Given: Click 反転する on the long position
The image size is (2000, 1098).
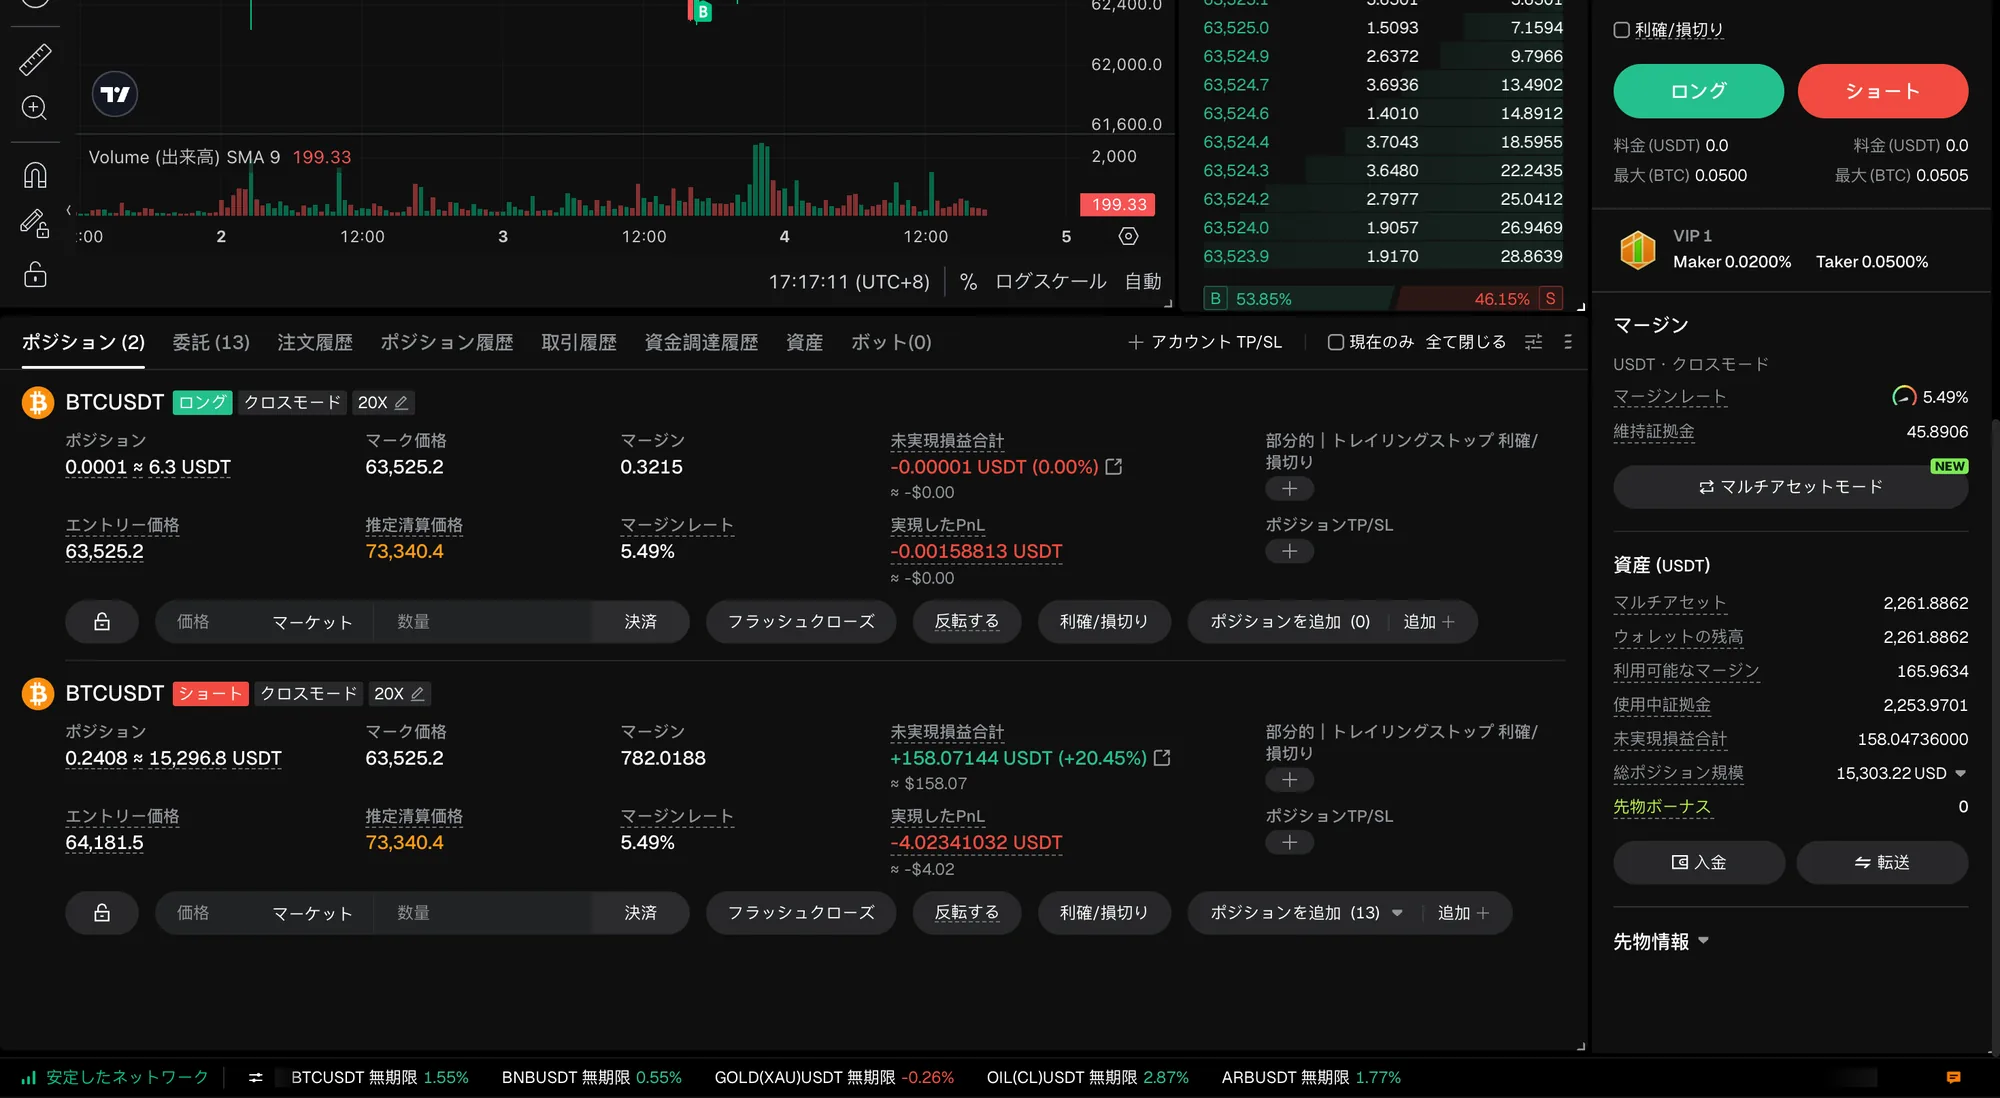Looking at the screenshot, I should [967, 622].
